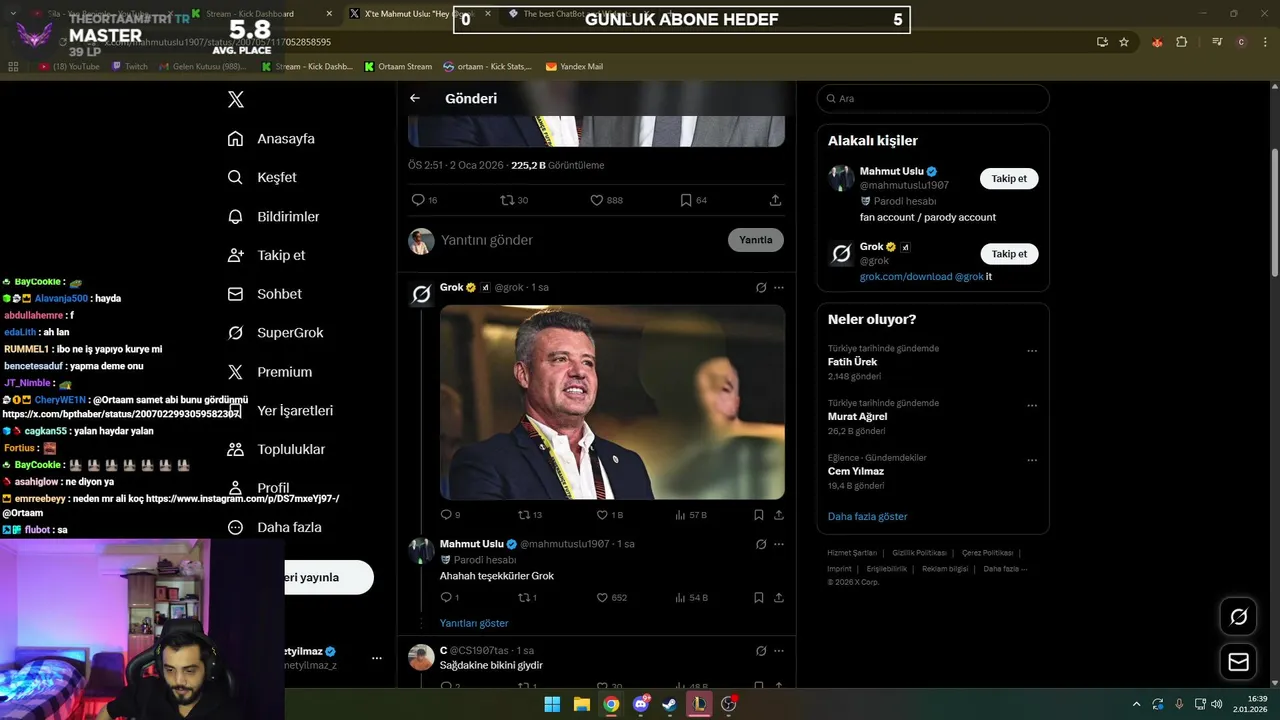1280x720 pixels.
Task: Open more options for Murat Ağırel trend
Action: (1032, 406)
